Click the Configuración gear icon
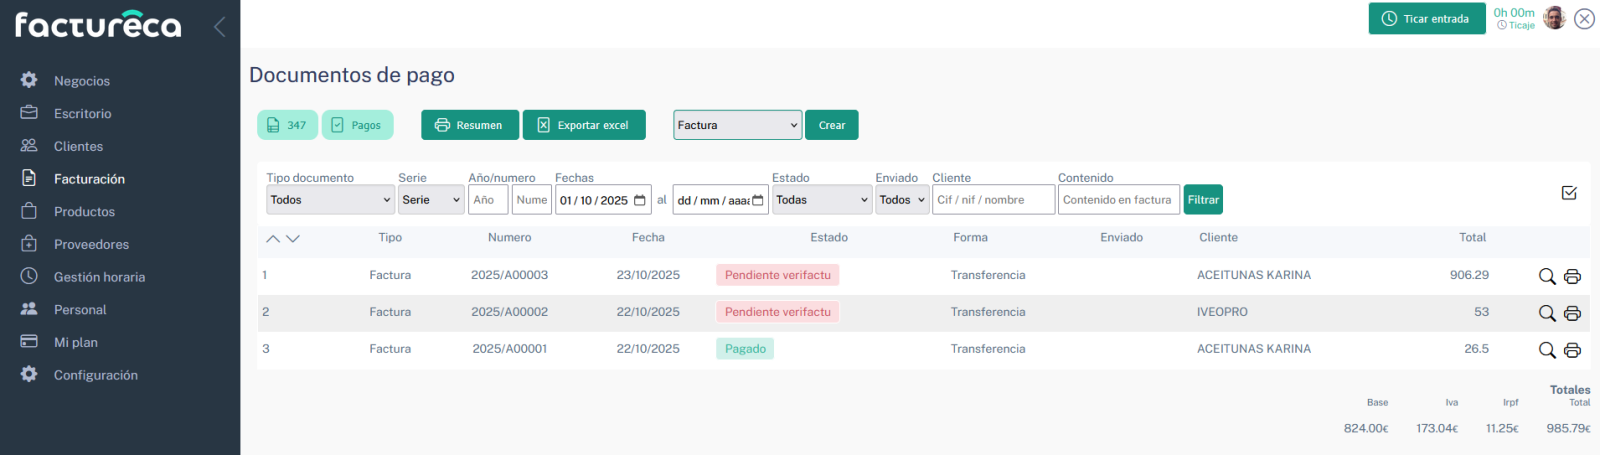 [x=29, y=374]
